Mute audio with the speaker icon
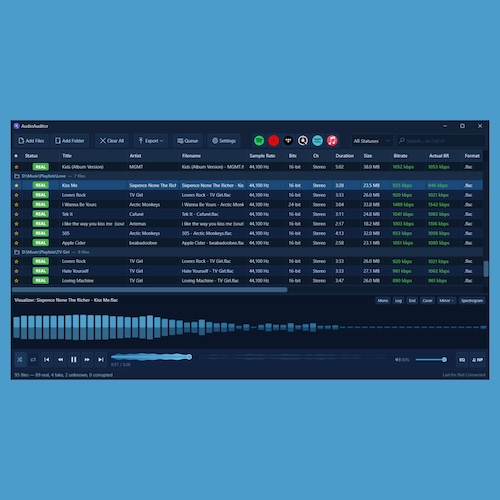500x500 pixels. click(x=397, y=360)
